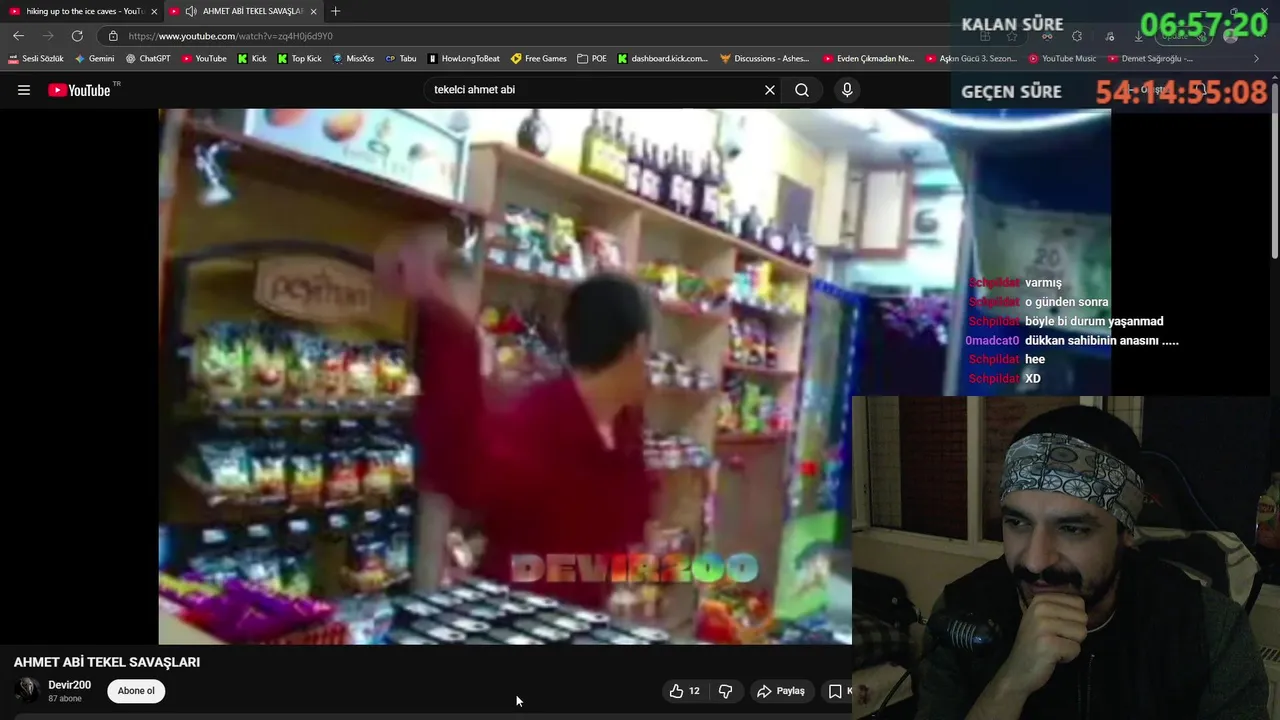The image size is (1280, 720).
Task: Expand the POE bookmarks folder
Action: tap(592, 59)
